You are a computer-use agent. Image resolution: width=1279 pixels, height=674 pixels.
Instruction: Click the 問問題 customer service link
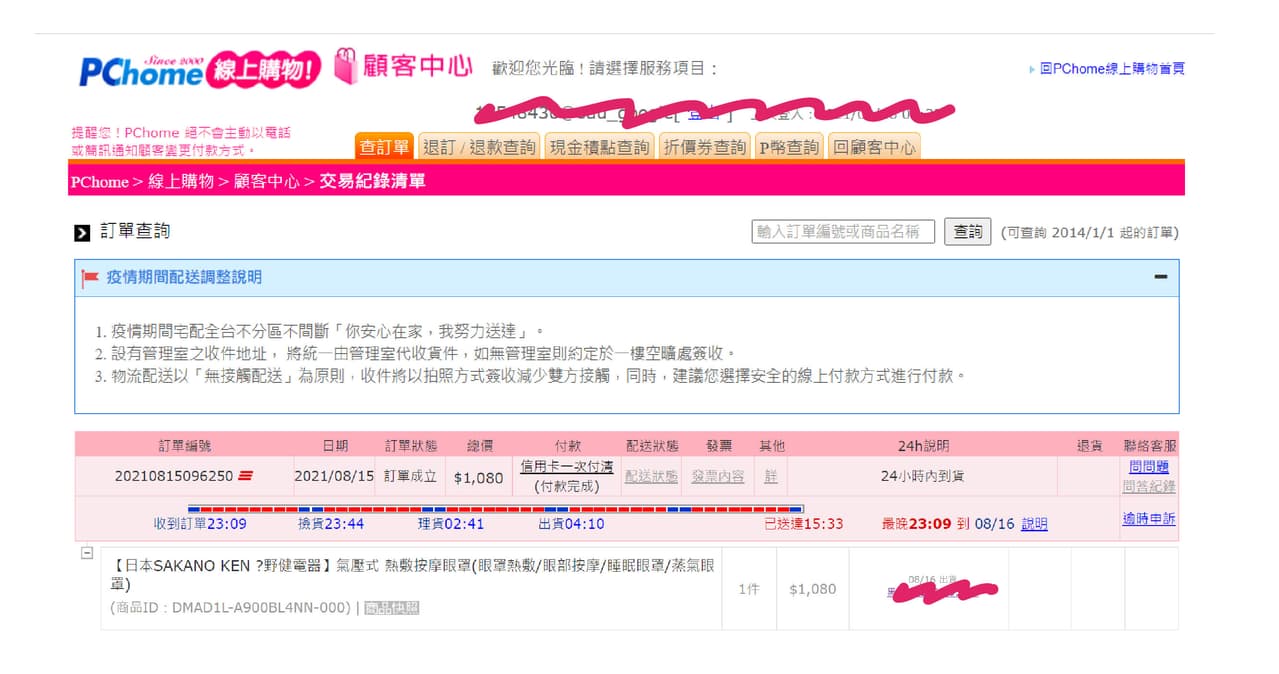tap(1148, 467)
